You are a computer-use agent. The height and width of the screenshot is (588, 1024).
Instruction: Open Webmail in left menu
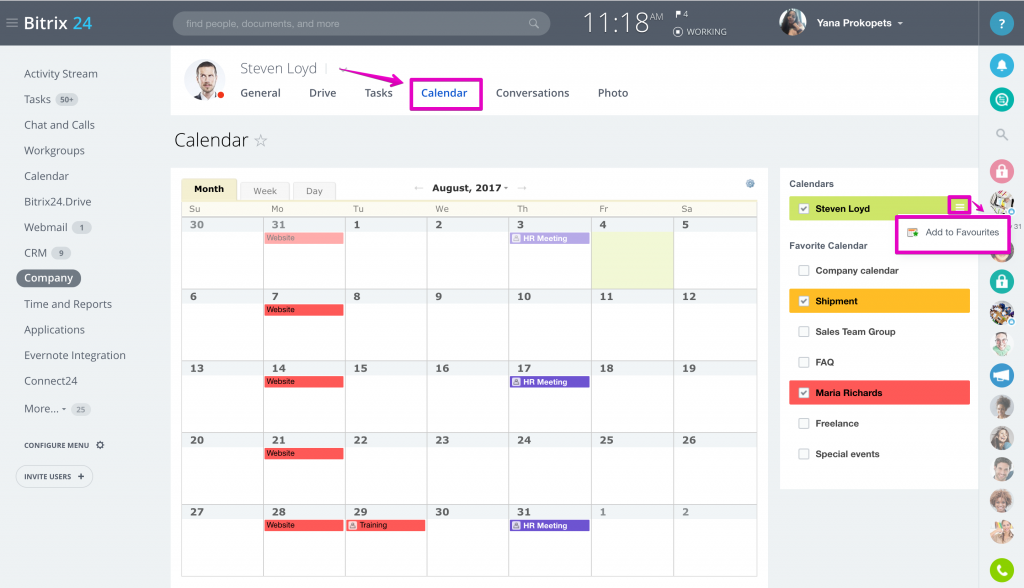click(46, 227)
